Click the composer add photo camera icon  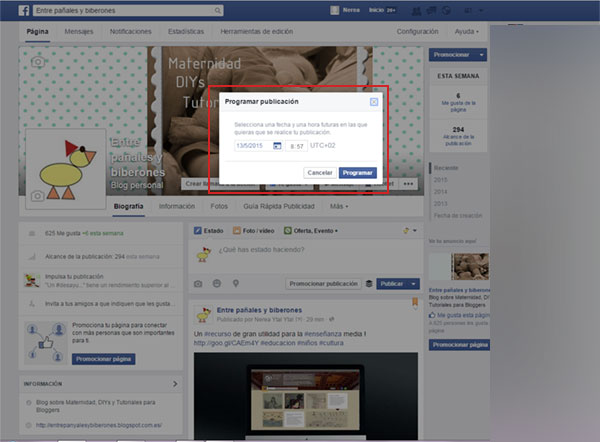[x=198, y=284]
